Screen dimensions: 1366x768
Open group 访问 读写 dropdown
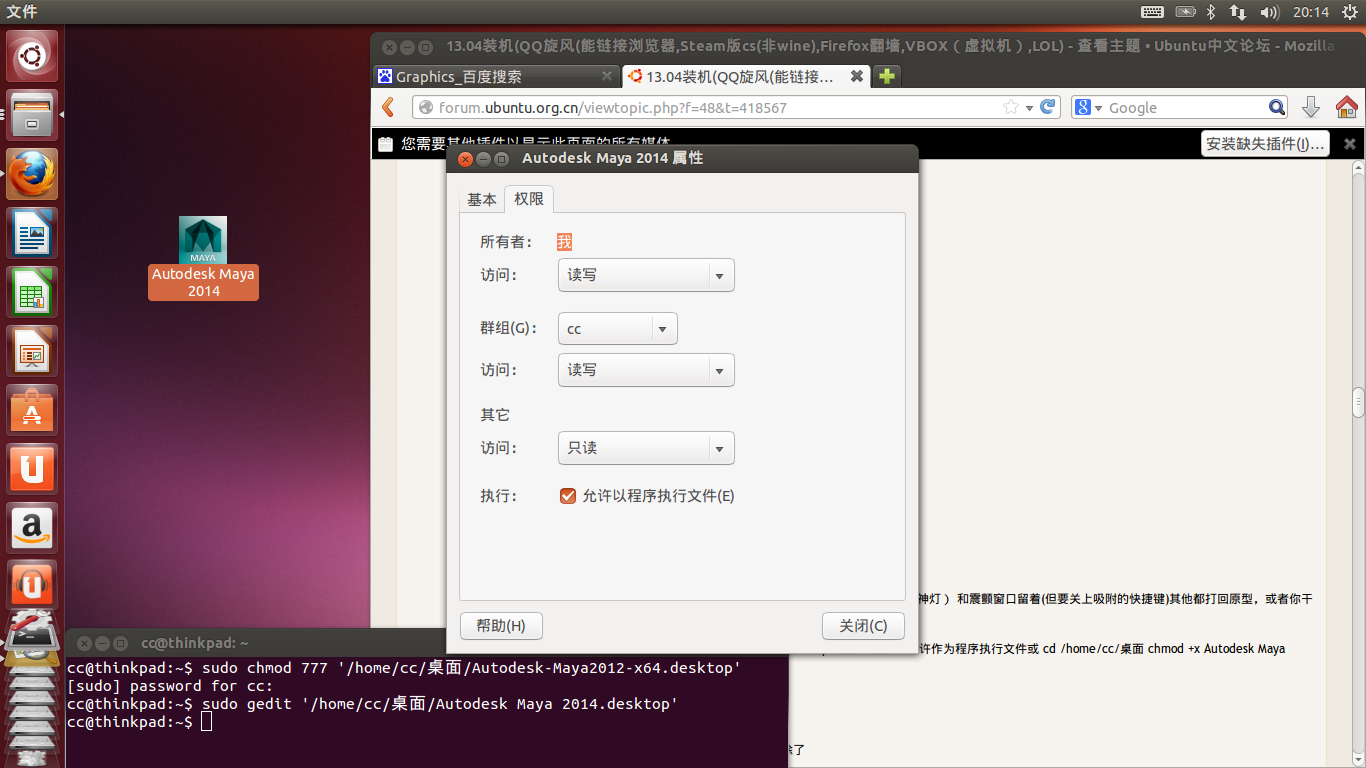(646, 370)
